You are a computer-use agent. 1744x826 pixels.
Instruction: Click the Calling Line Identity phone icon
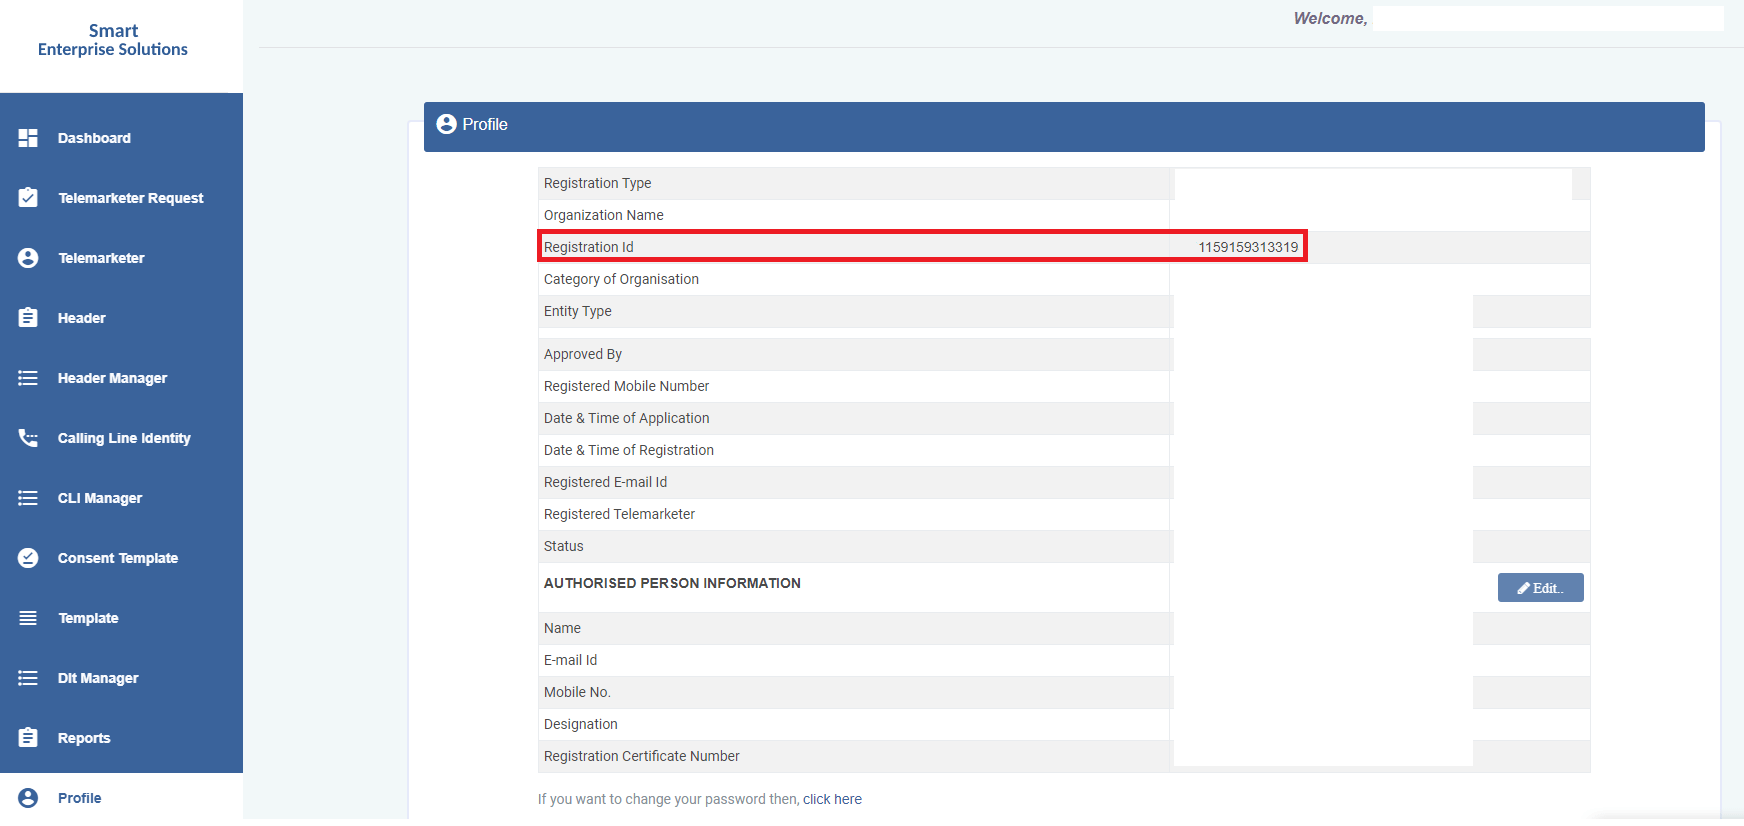point(28,438)
